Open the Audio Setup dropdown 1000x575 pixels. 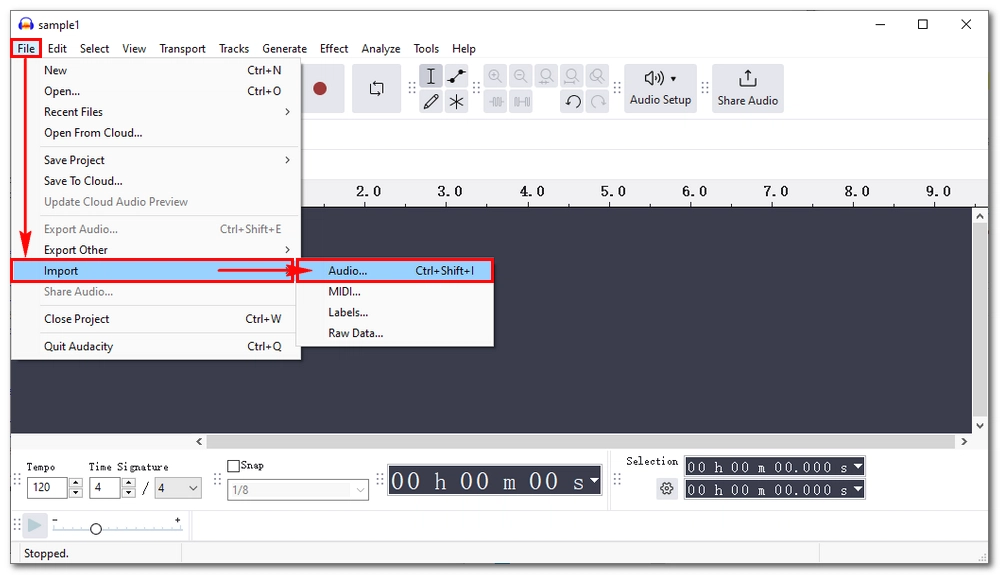click(660, 88)
